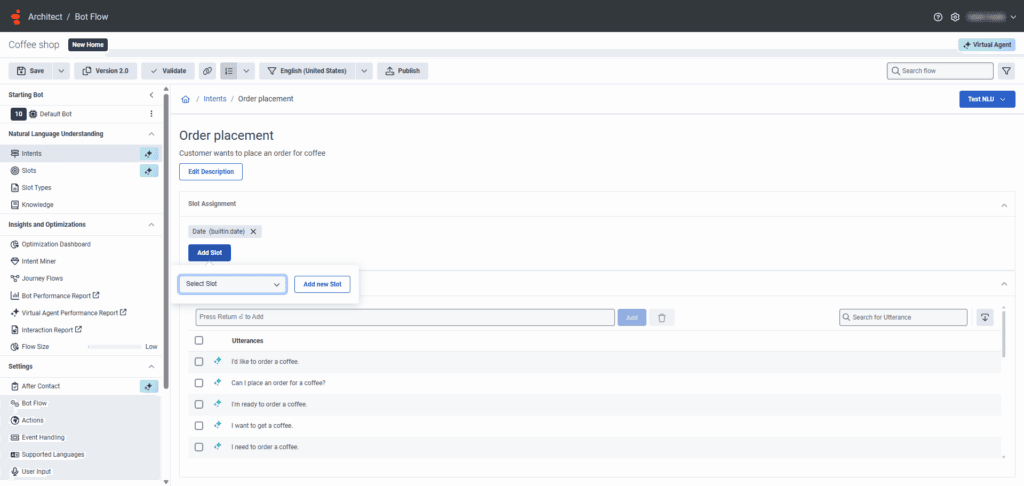Click the link icon in the toolbar
1024x486 pixels.
click(x=207, y=71)
